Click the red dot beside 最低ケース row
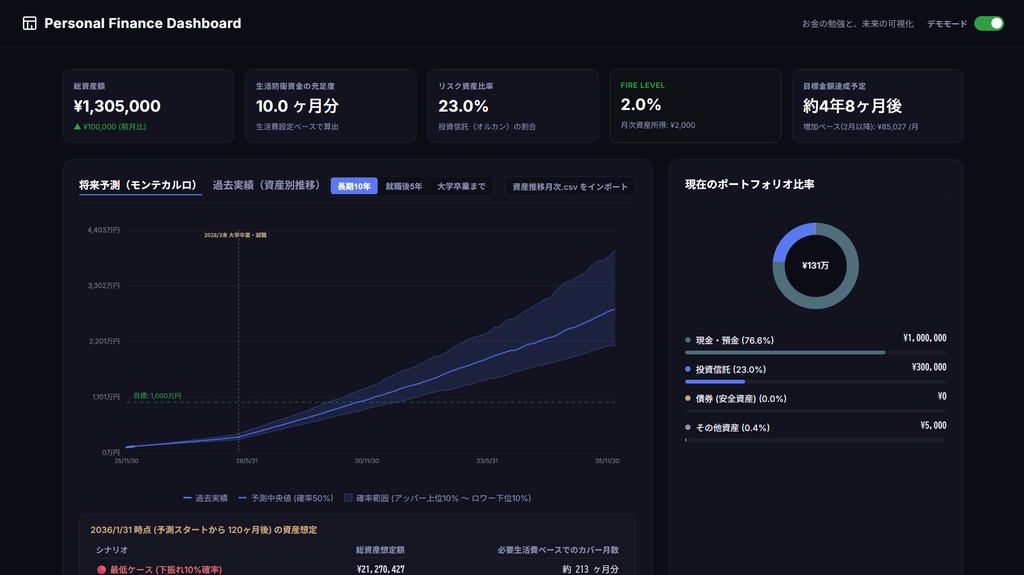This screenshot has width=1024, height=575. 101,570
